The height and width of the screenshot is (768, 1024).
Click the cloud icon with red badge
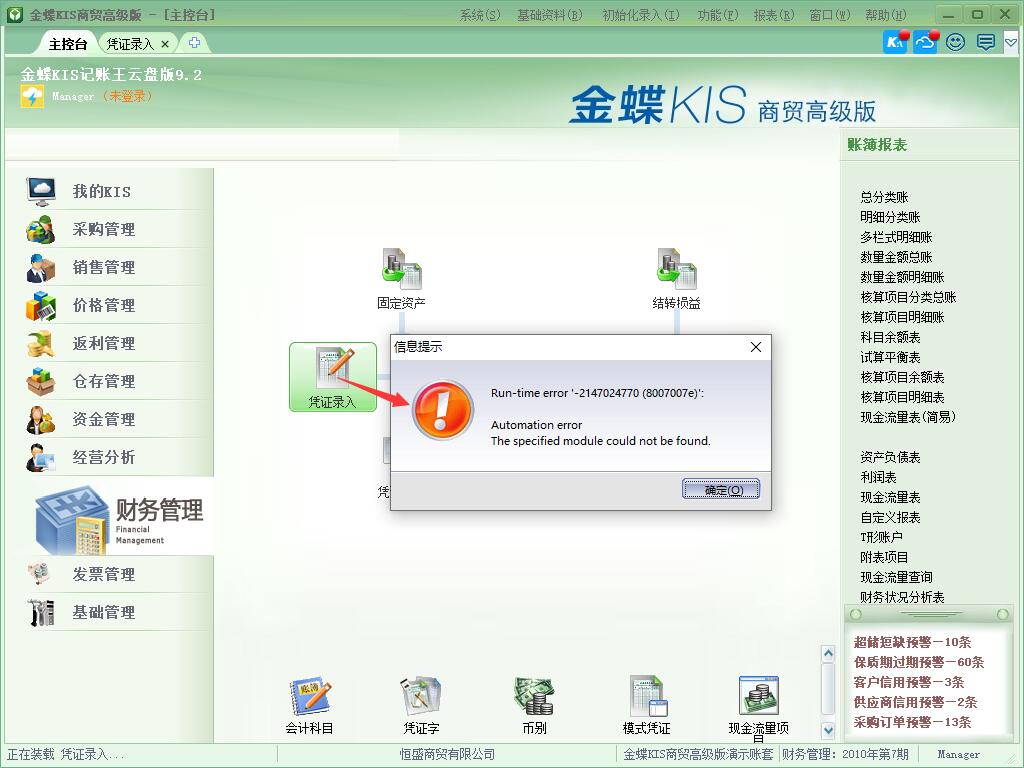coord(926,42)
